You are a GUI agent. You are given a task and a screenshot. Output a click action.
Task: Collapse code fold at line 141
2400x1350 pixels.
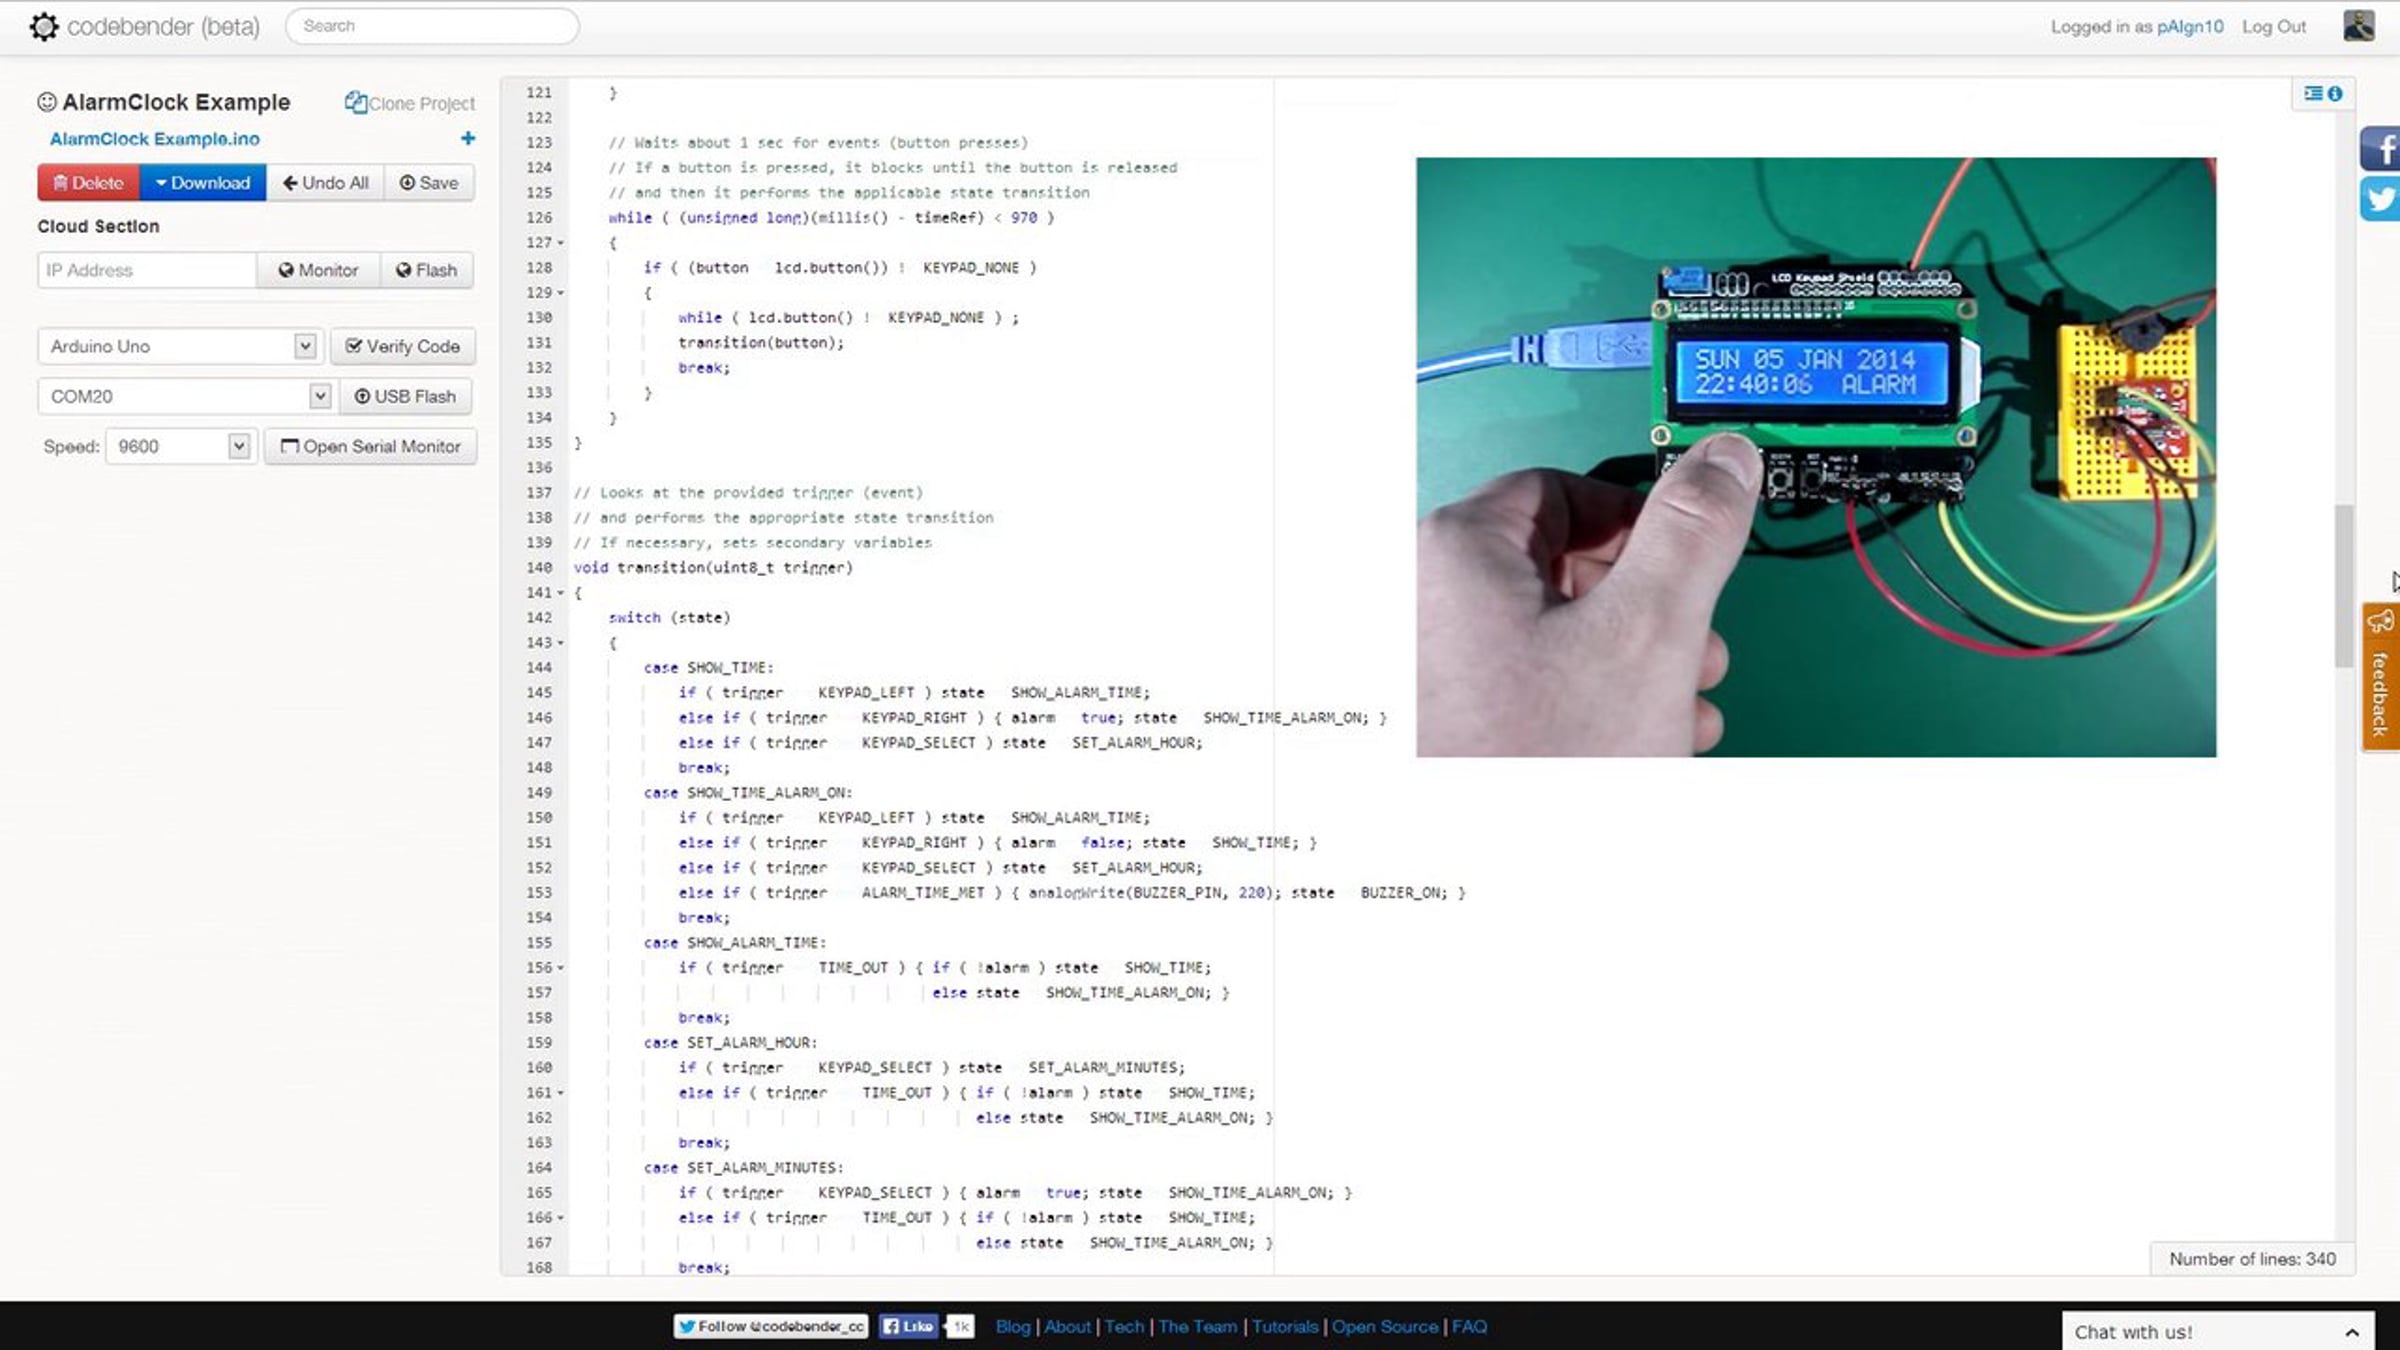point(561,593)
